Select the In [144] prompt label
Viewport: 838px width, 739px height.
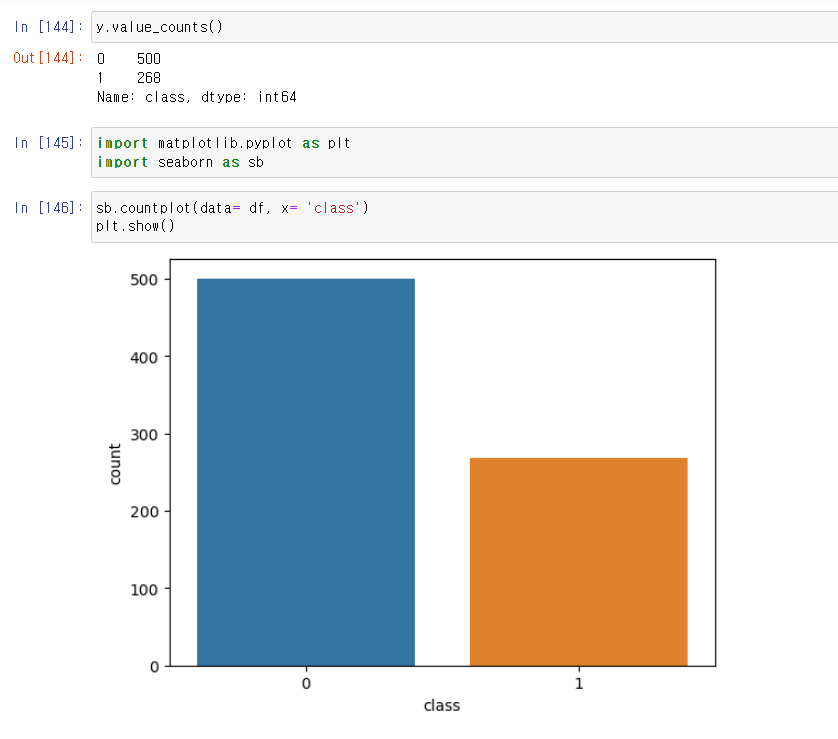tap(48, 27)
